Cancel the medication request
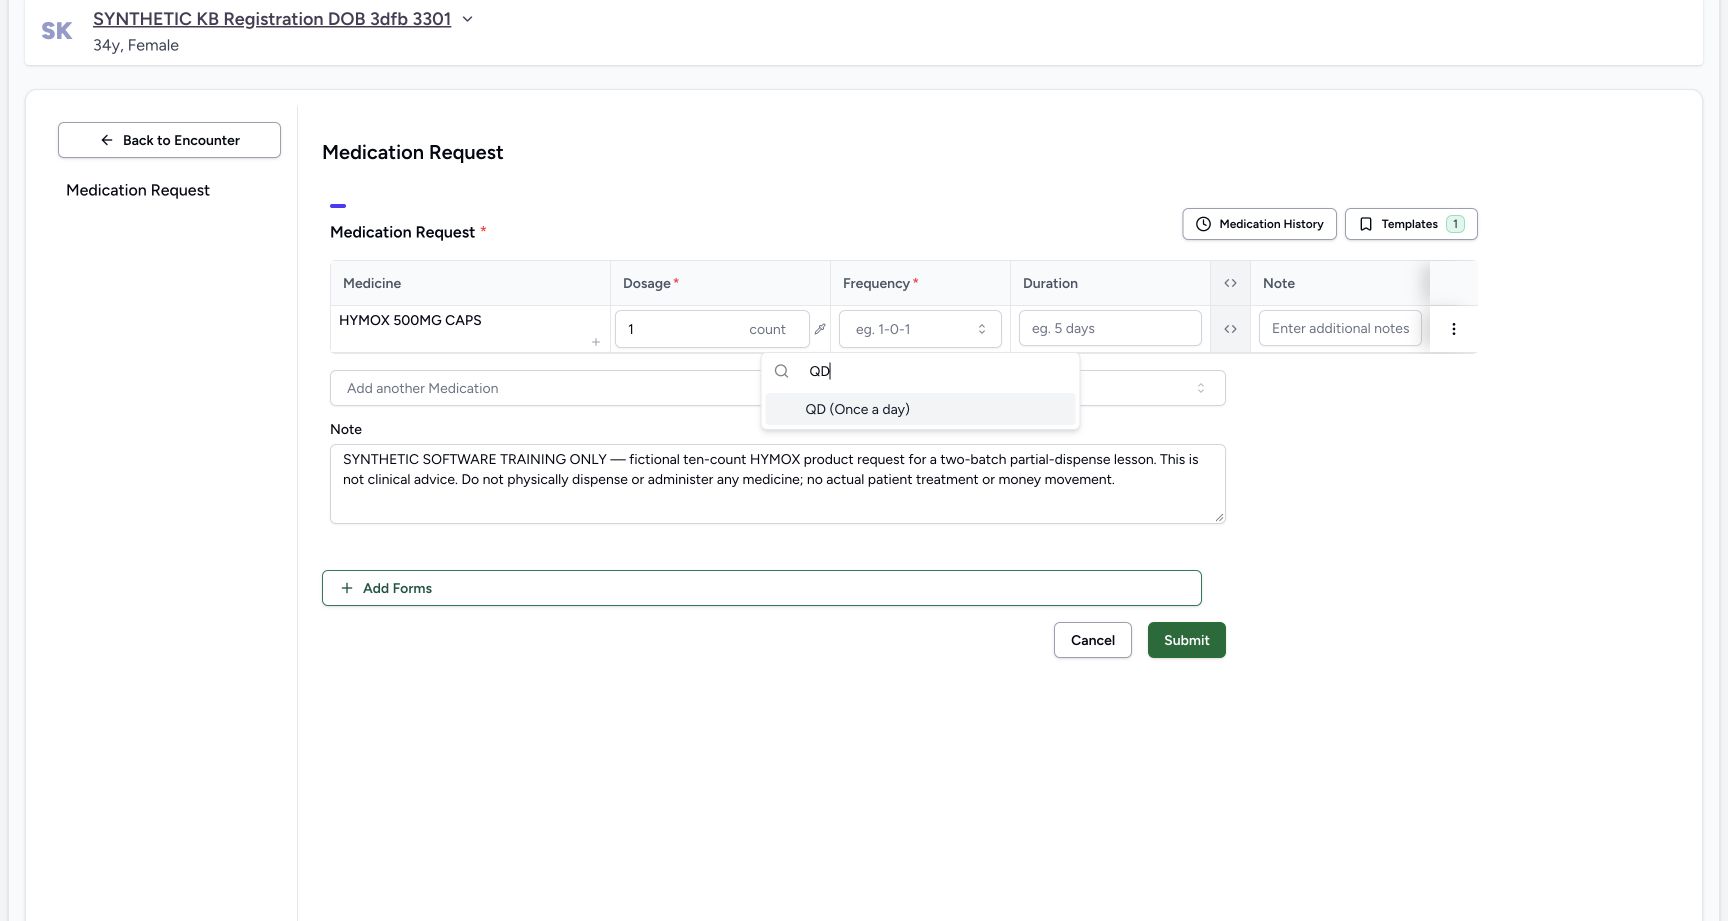 1093,640
